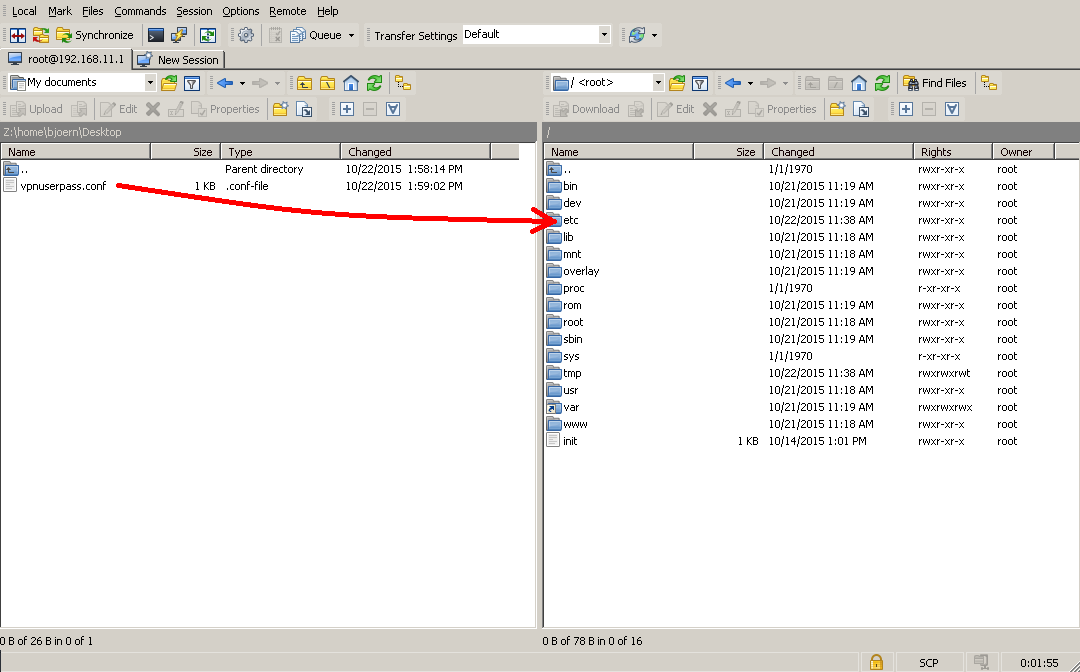Toggle the local panel directory tree
This screenshot has height=672, width=1080.
pyautogui.click(x=402, y=83)
